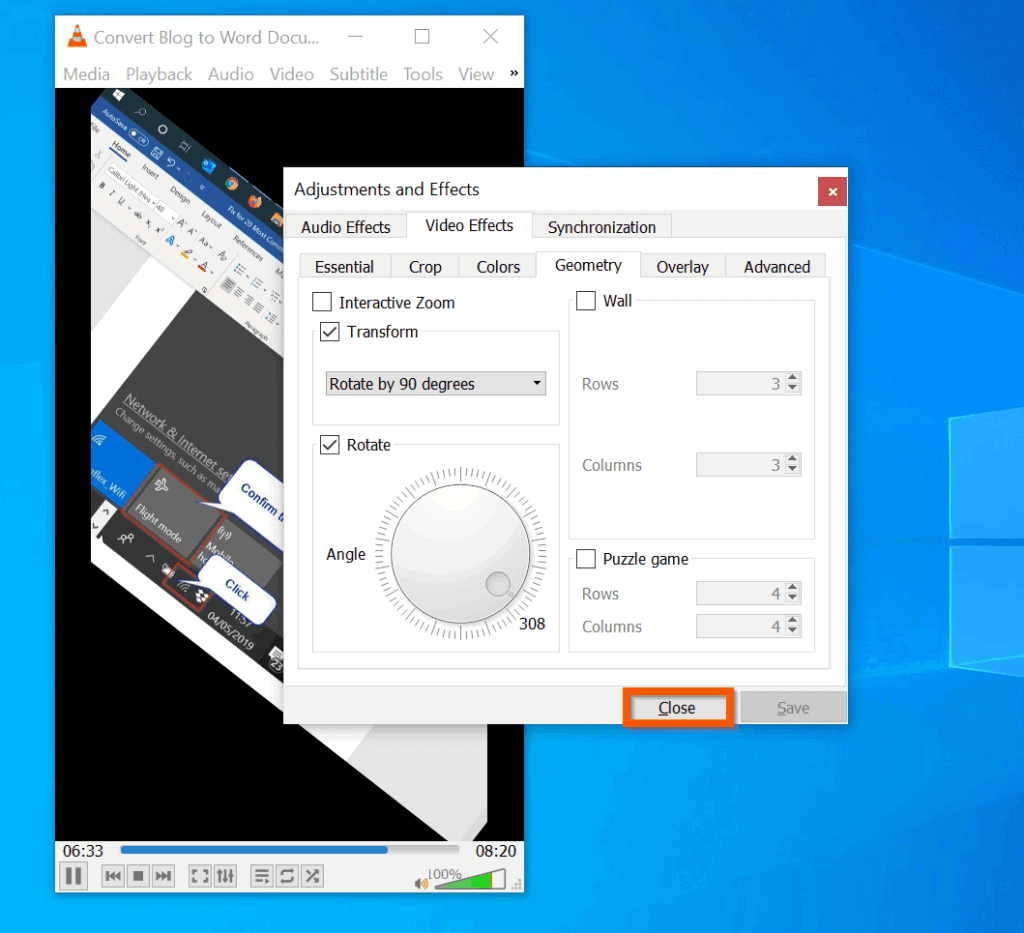Viewport: 1024px width, 933px height.
Task: Jump back to the previous media item
Action: point(112,875)
